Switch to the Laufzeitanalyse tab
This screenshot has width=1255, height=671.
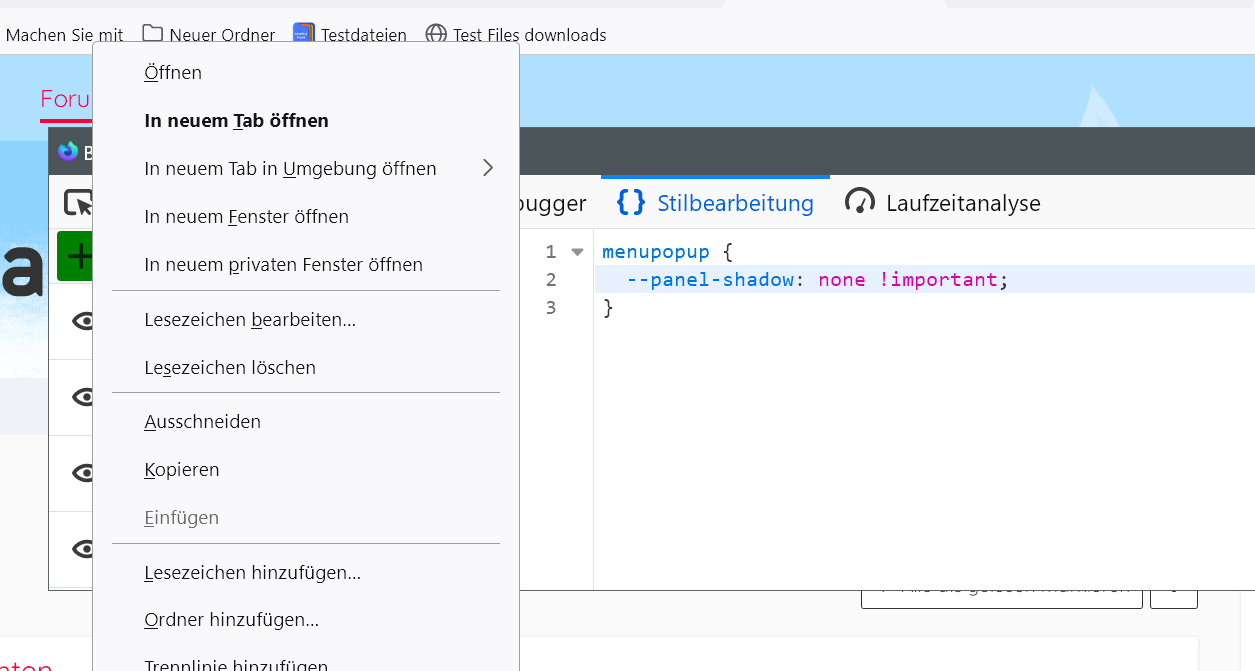(x=962, y=204)
